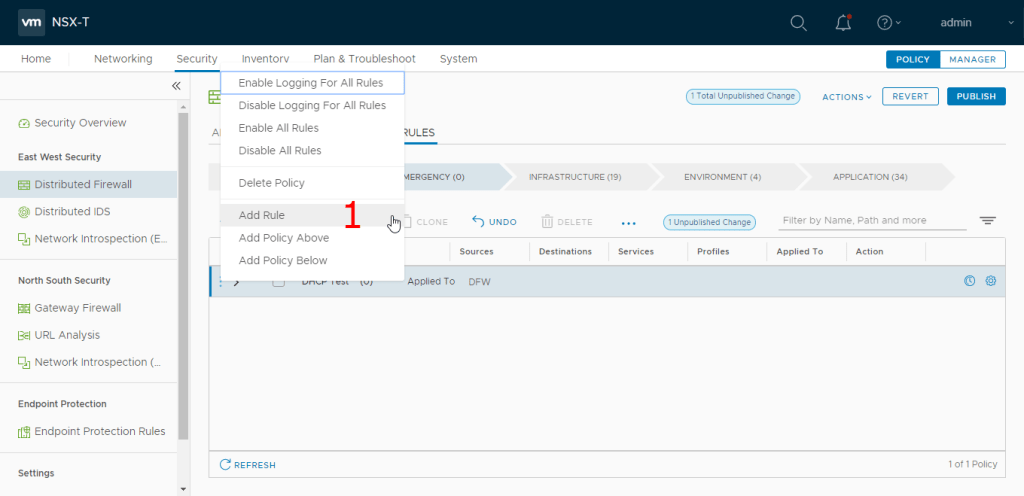The width and height of the screenshot is (1024, 496).
Task: Click the search magnifier icon
Action: pos(798,23)
